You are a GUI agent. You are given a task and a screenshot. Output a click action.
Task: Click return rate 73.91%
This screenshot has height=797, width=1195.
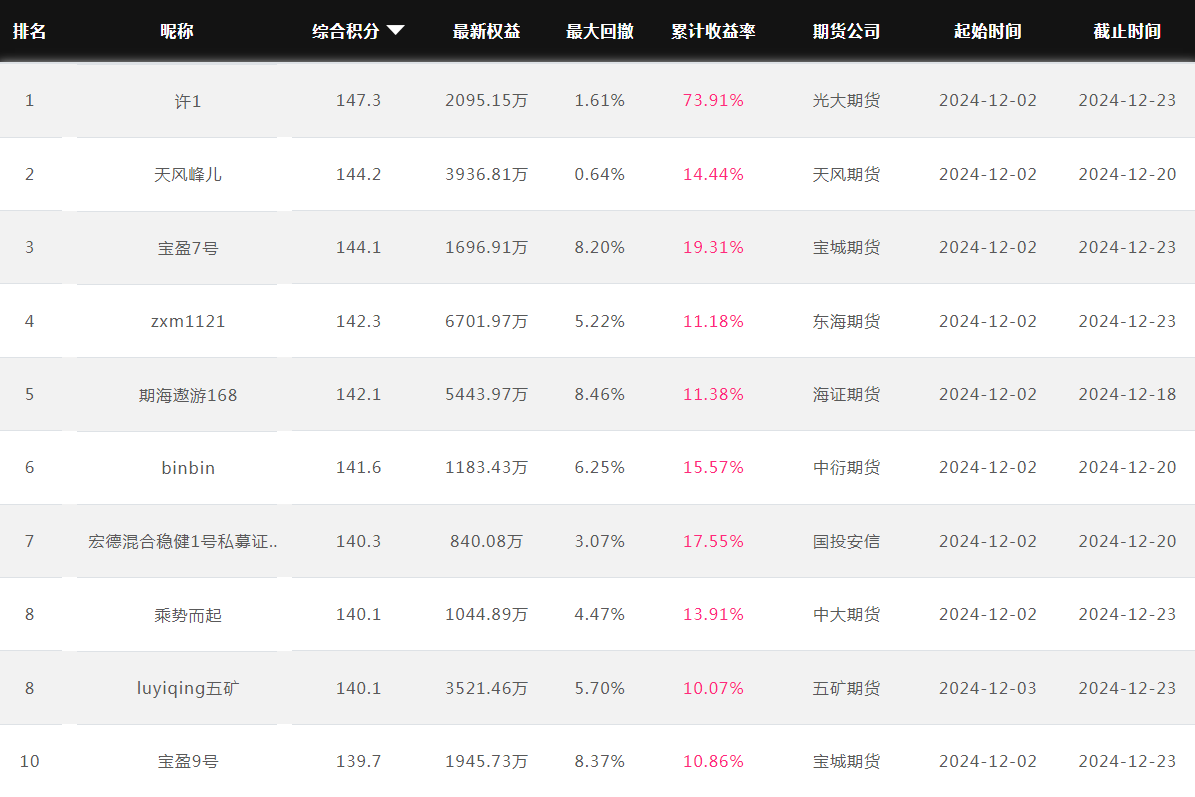coord(713,101)
